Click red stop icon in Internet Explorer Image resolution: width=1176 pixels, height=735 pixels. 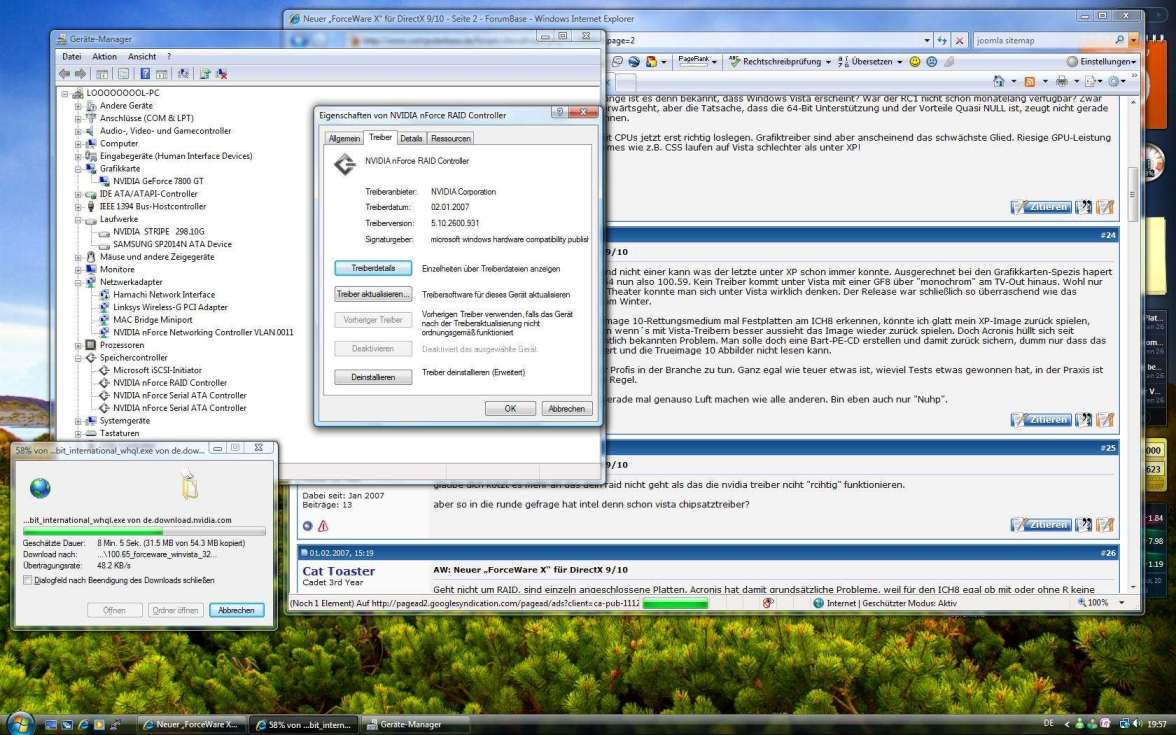[x=958, y=40]
